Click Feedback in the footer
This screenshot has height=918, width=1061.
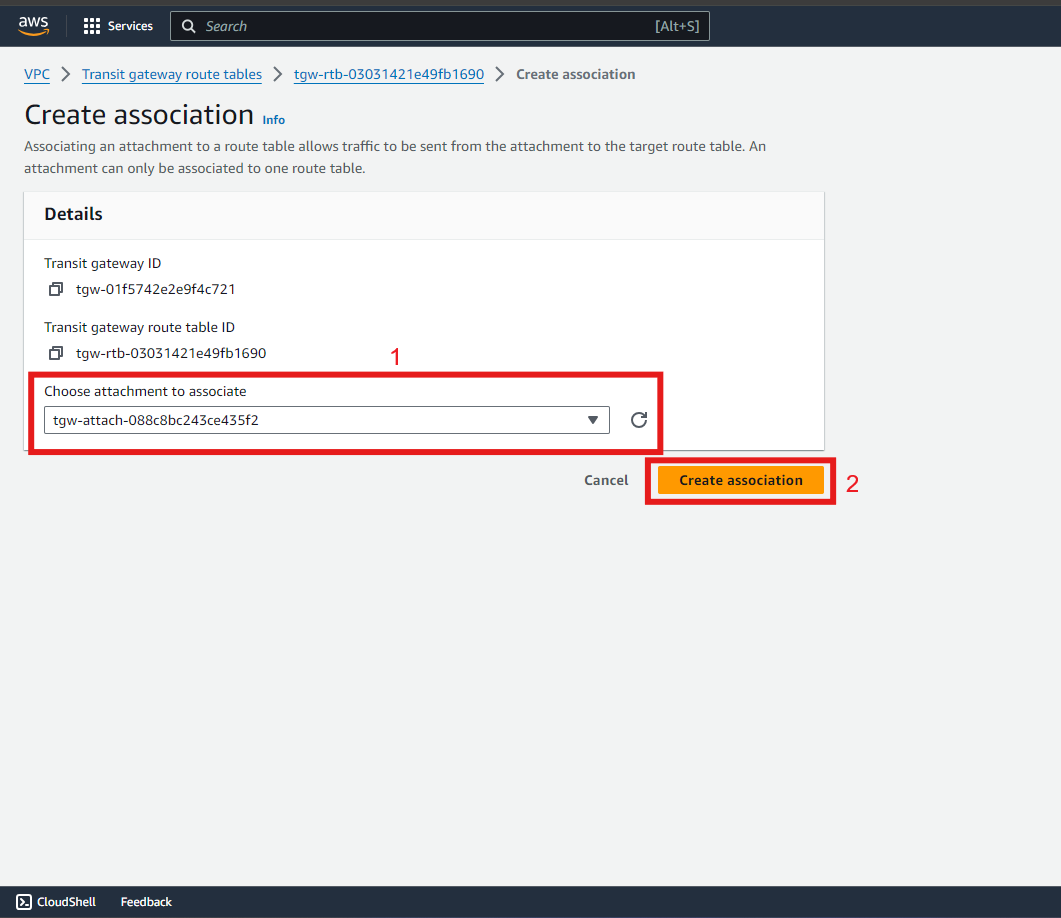(x=146, y=902)
